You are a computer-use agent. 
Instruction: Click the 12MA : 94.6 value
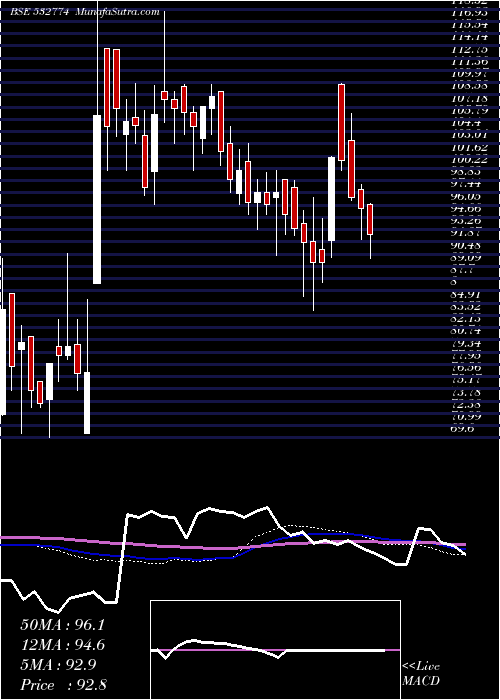[x=62, y=645]
